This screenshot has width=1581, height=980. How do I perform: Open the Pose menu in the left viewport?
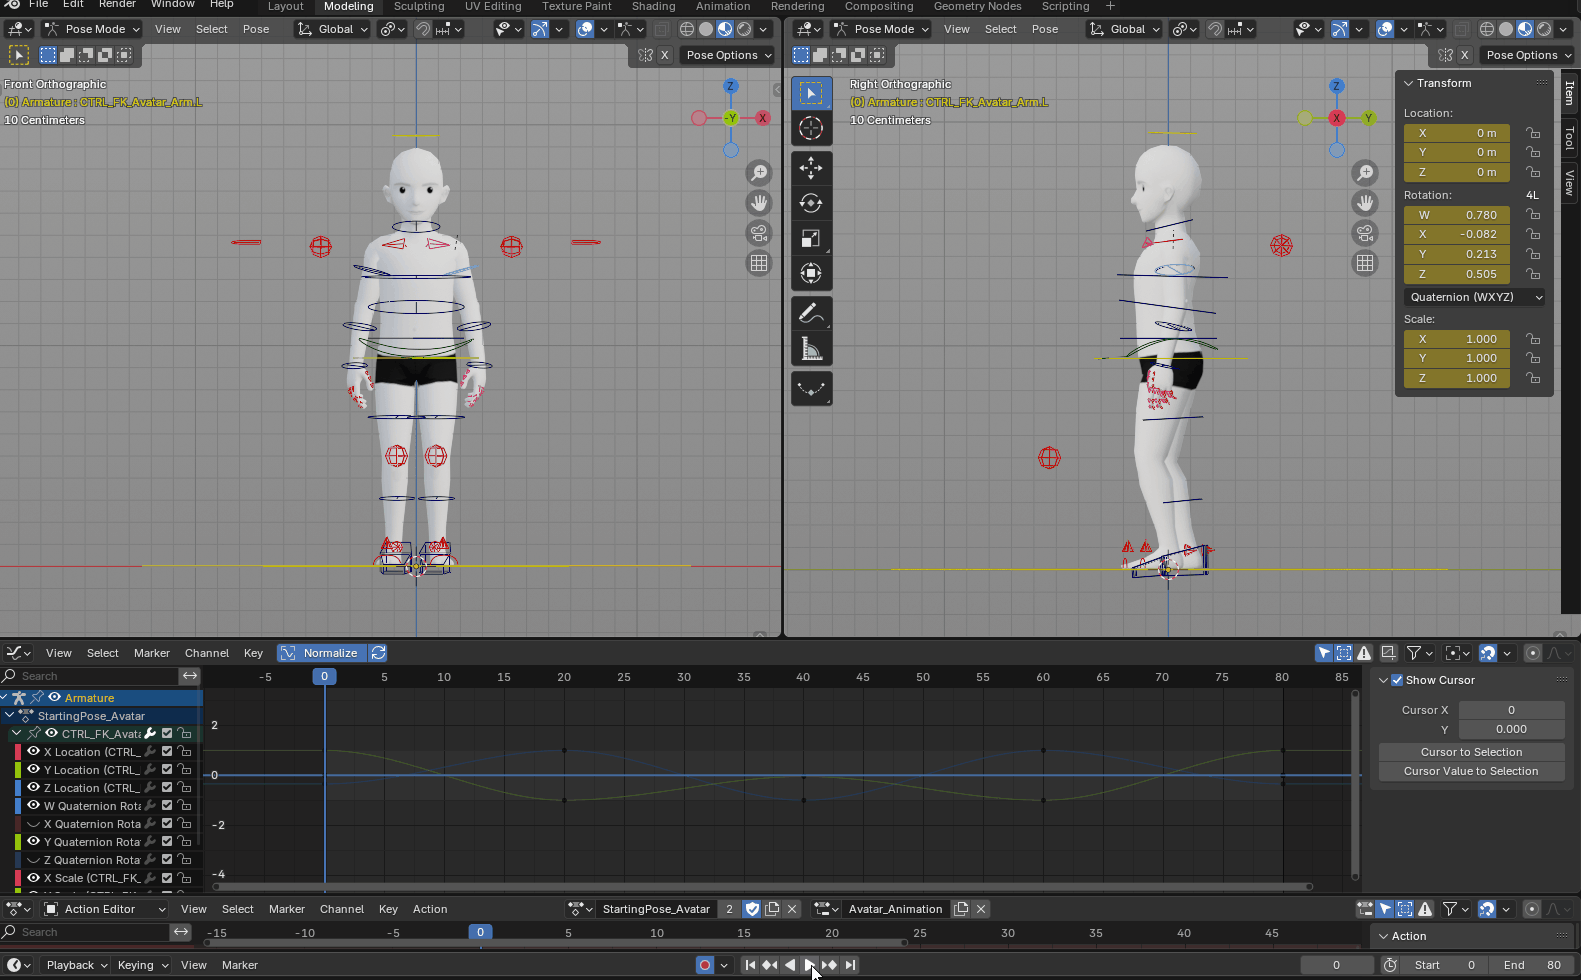[256, 29]
